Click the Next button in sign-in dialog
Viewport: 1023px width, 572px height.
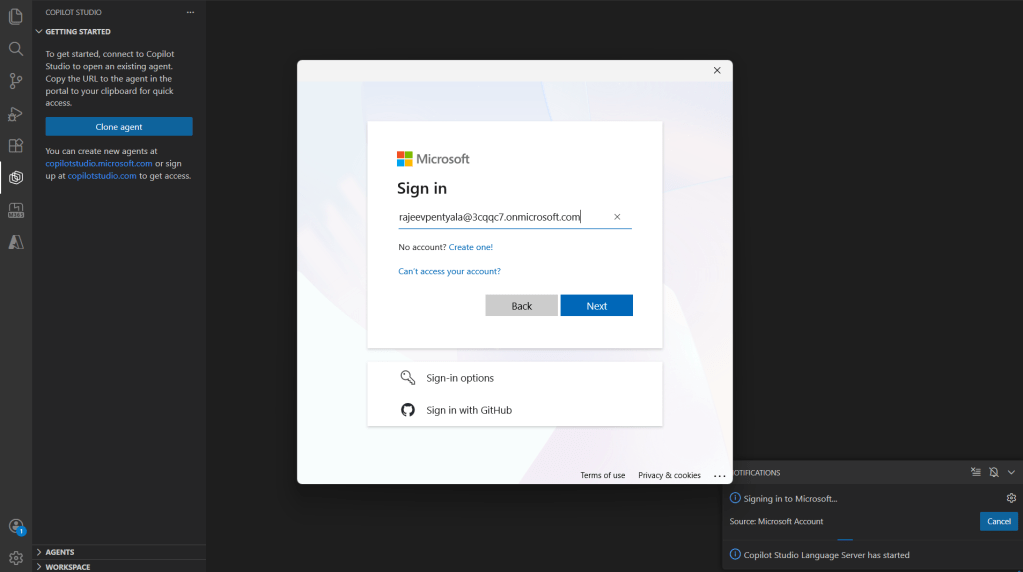tap(596, 306)
